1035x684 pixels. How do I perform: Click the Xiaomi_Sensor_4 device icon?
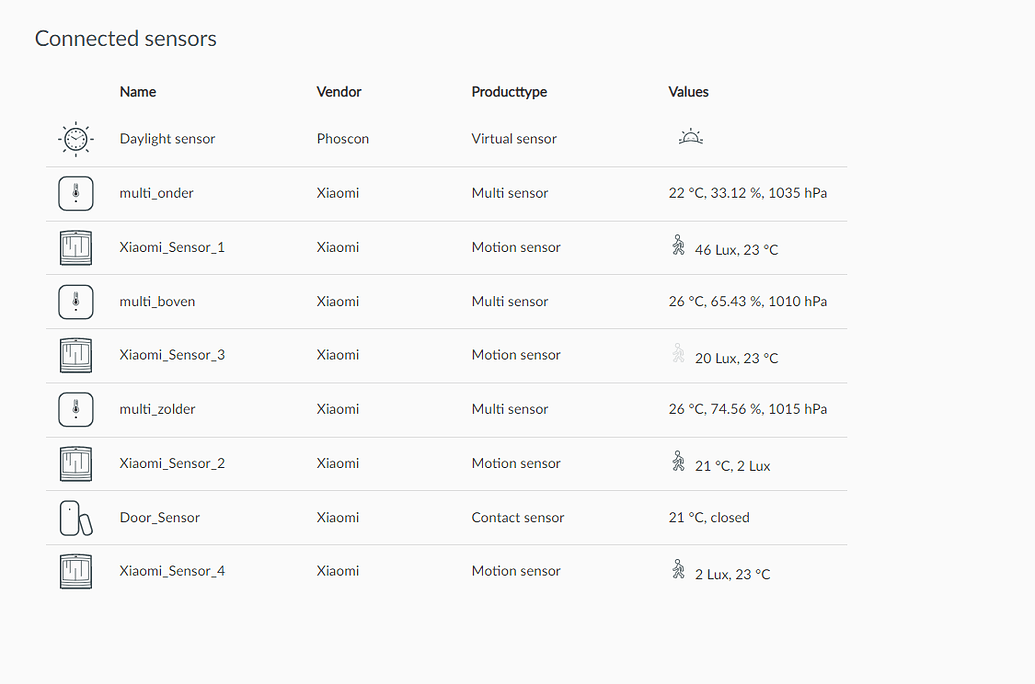tap(75, 571)
